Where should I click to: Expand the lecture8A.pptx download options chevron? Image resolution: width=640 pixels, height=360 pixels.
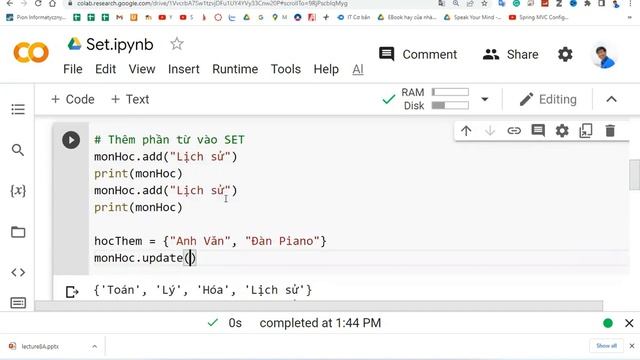coord(94,346)
